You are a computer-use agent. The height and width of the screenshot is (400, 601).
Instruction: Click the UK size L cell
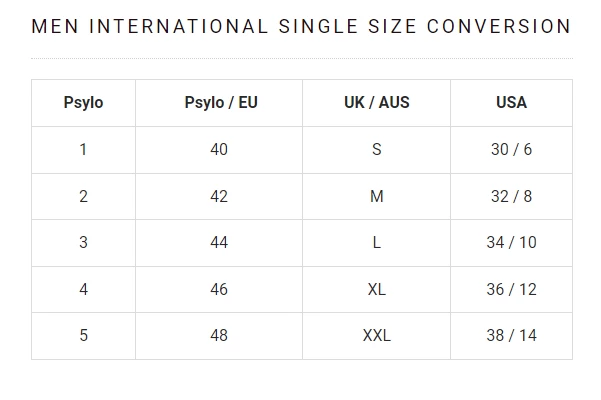[376, 243]
